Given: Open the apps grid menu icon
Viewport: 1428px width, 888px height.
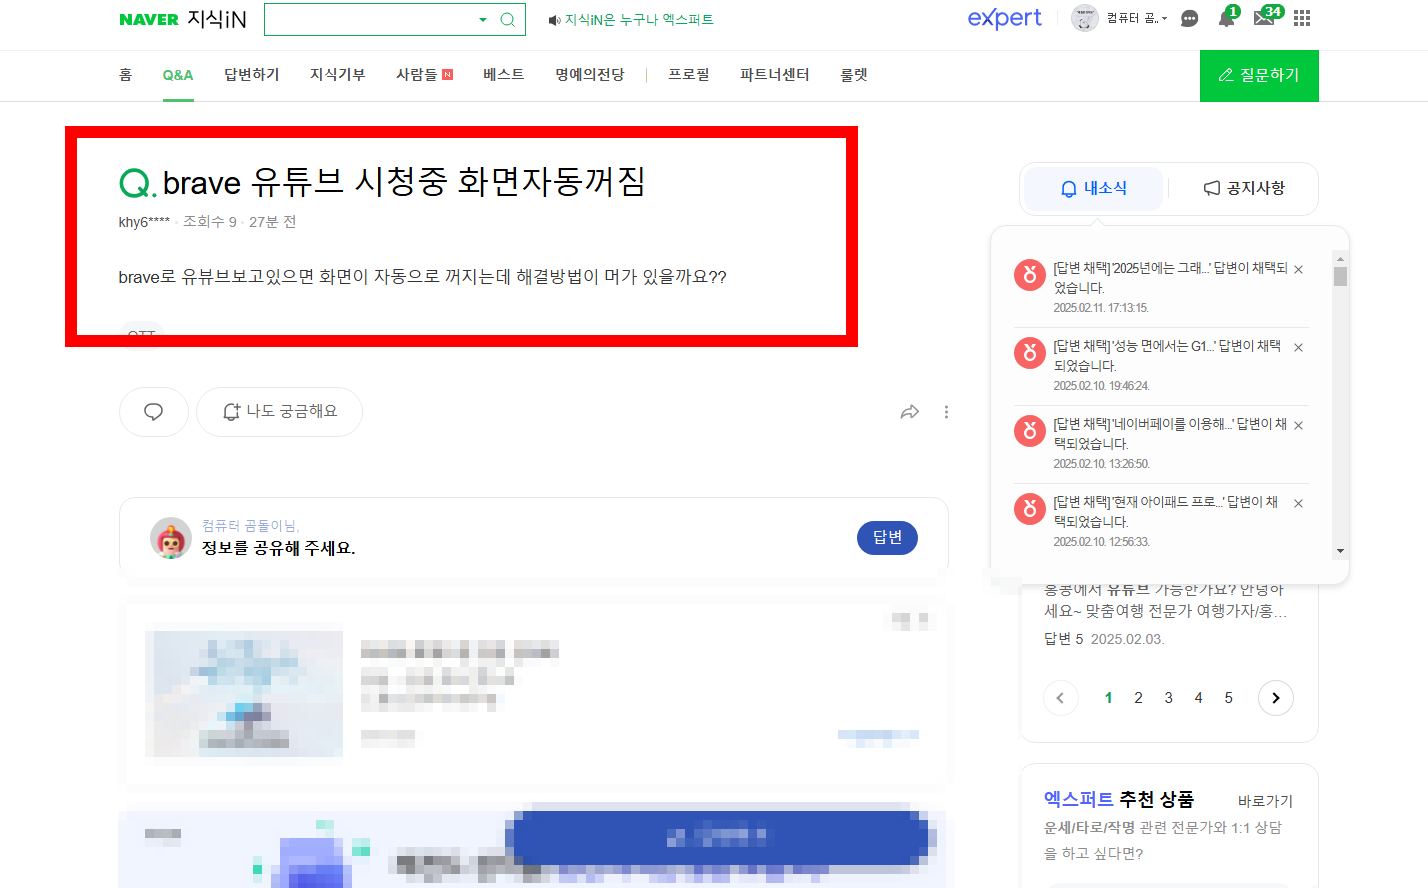Looking at the screenshot, I should pyautogui.click(x=1302, y=18).
